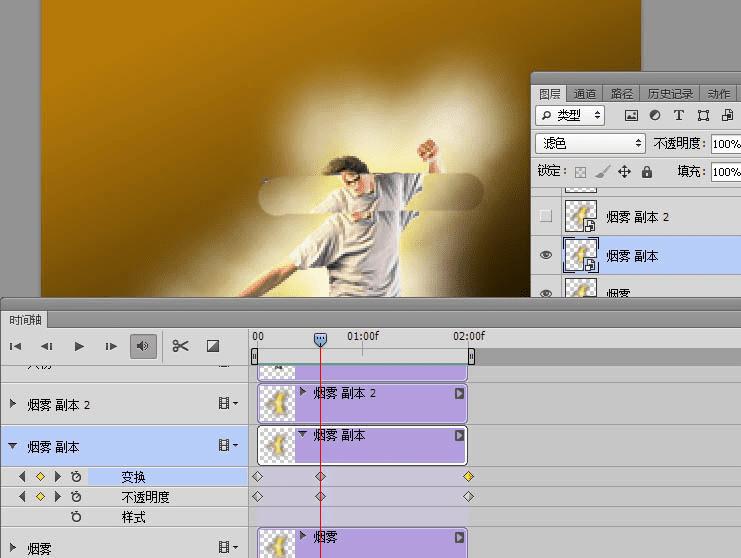The image size is (741, 558).
Task: Open blend mode dropdown 滤色
Action: (x=590, y=143)
